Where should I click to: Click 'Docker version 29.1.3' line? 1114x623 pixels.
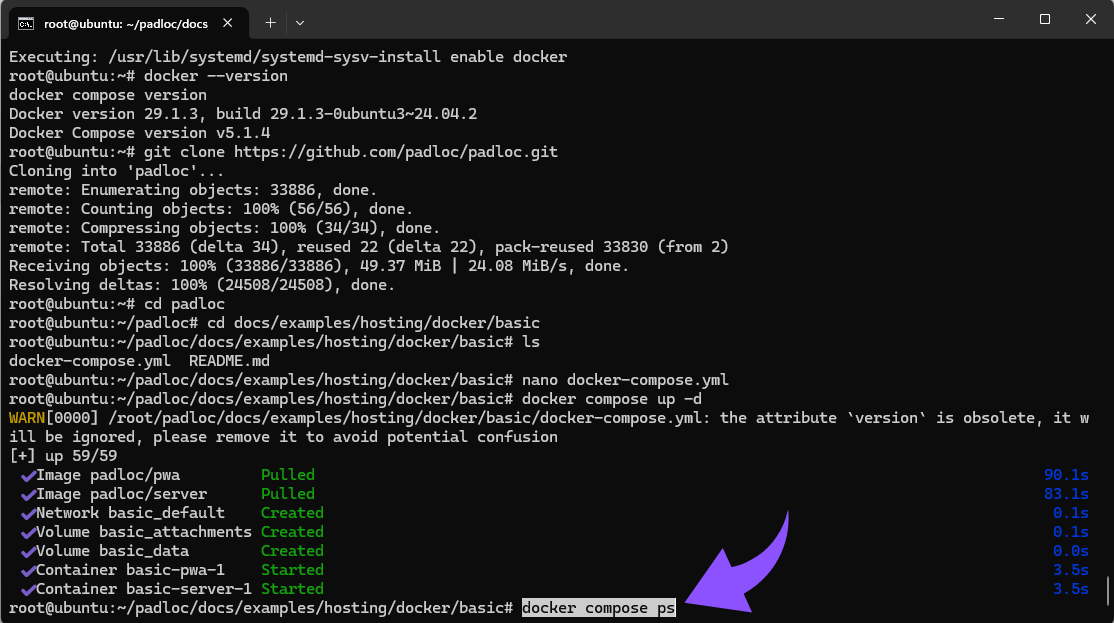[243, 114]
